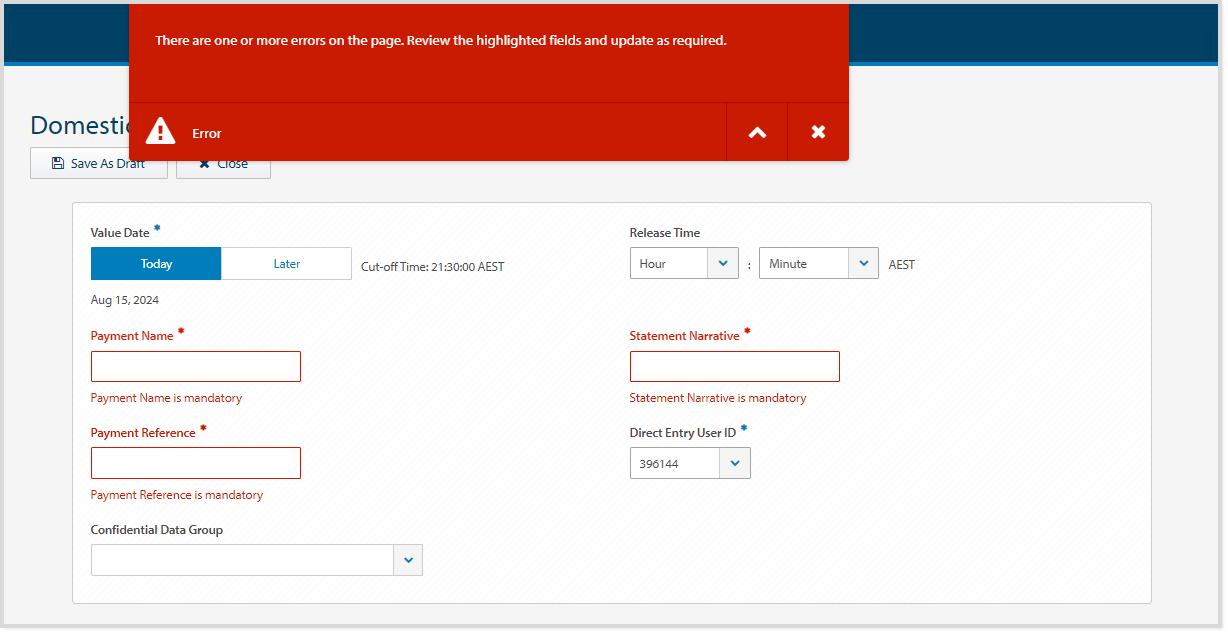Click the dropdown arrow next to 396144

pyautogui.click(x=735, y=462)
